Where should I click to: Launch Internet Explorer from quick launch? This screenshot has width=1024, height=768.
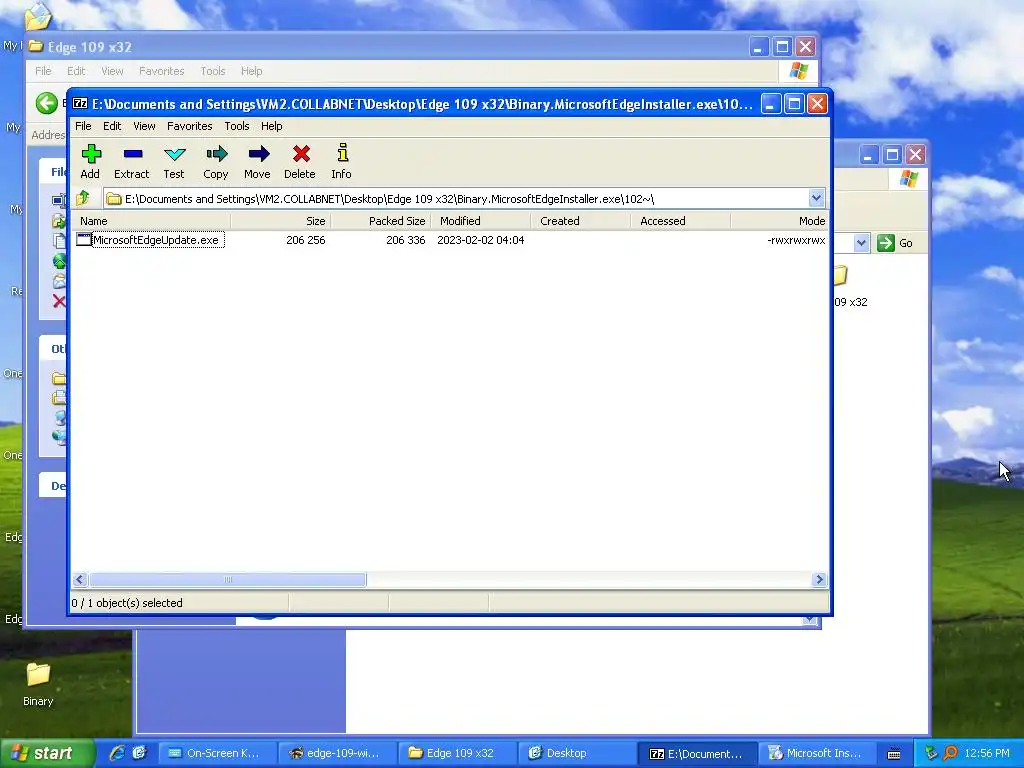tap(117, 753)
